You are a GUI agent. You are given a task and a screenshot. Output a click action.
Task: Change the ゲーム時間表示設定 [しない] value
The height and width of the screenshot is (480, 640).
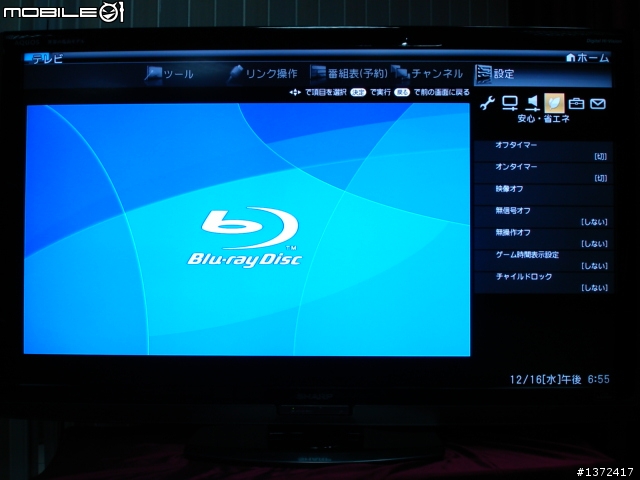[594, 266]
